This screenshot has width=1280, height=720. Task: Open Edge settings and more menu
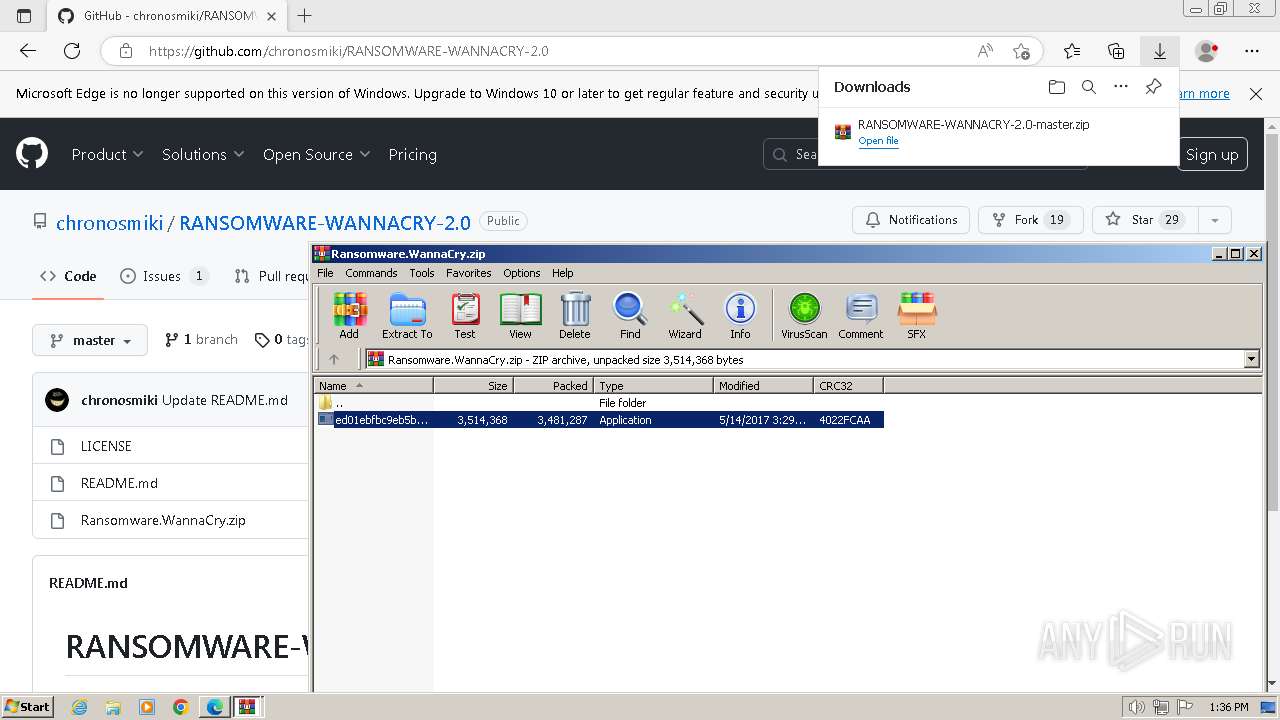1252,51
